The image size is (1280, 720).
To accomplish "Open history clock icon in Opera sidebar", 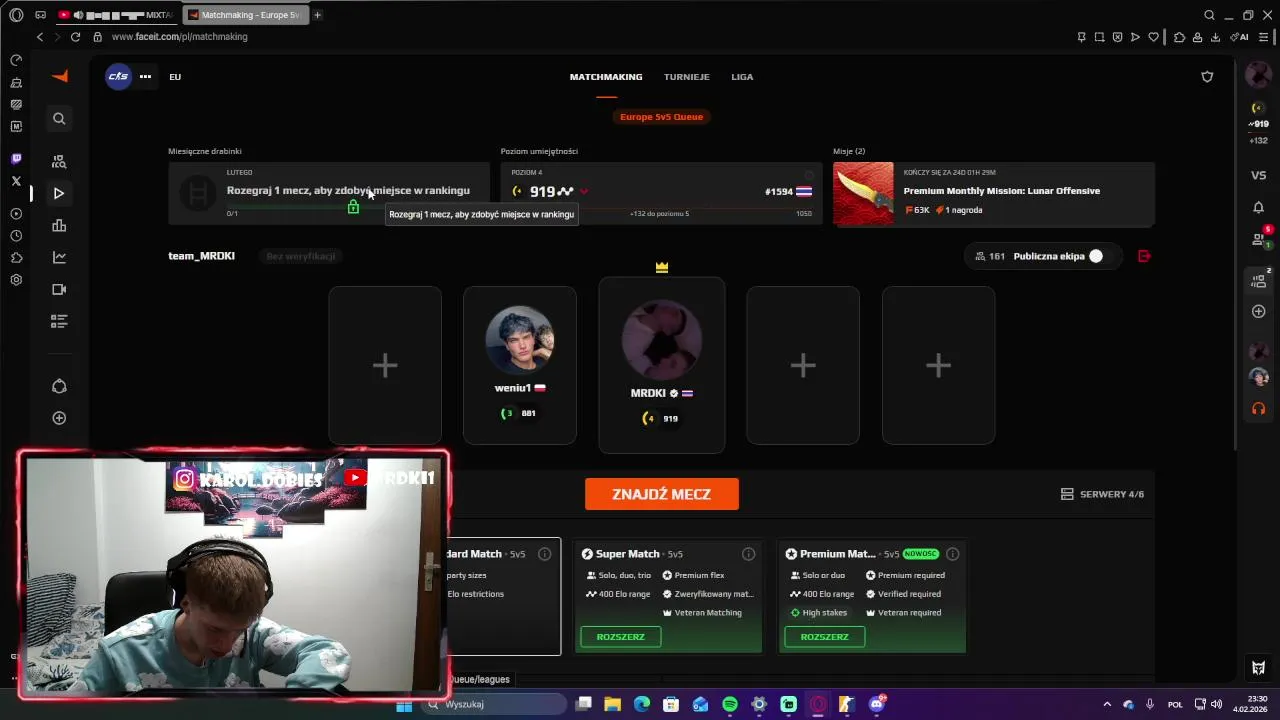I will (x=16, y=236).
